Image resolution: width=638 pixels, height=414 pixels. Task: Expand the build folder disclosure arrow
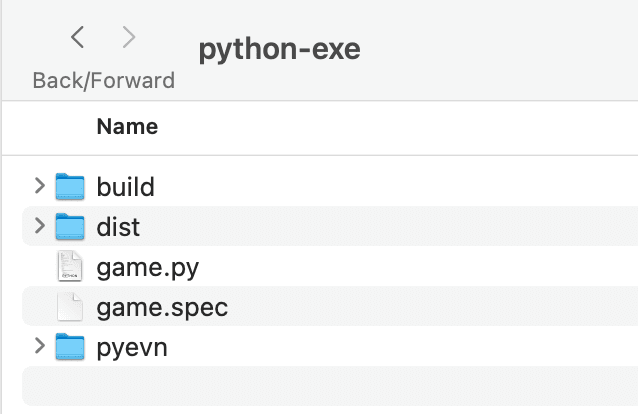(39, 186)
